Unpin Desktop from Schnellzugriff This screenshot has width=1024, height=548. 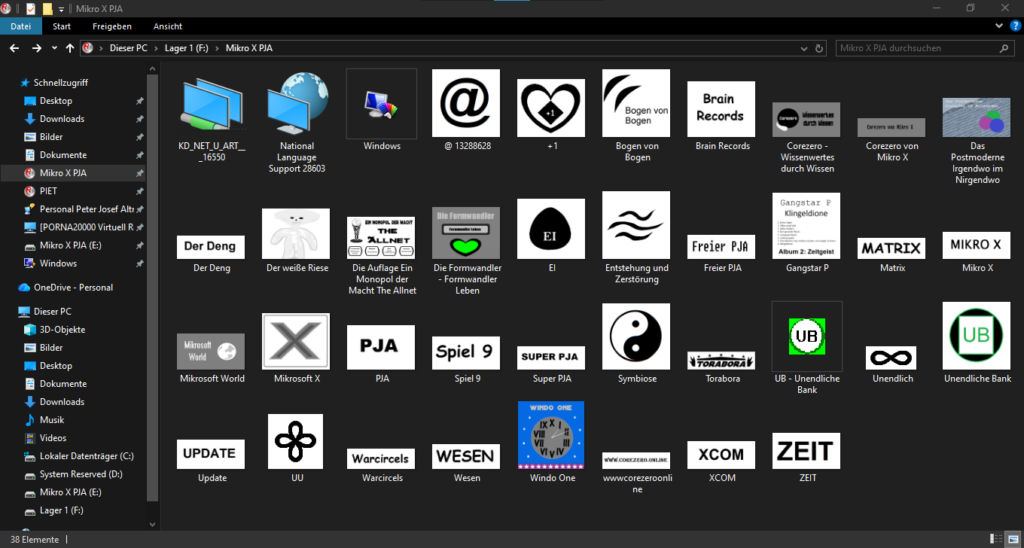point(140,101)
